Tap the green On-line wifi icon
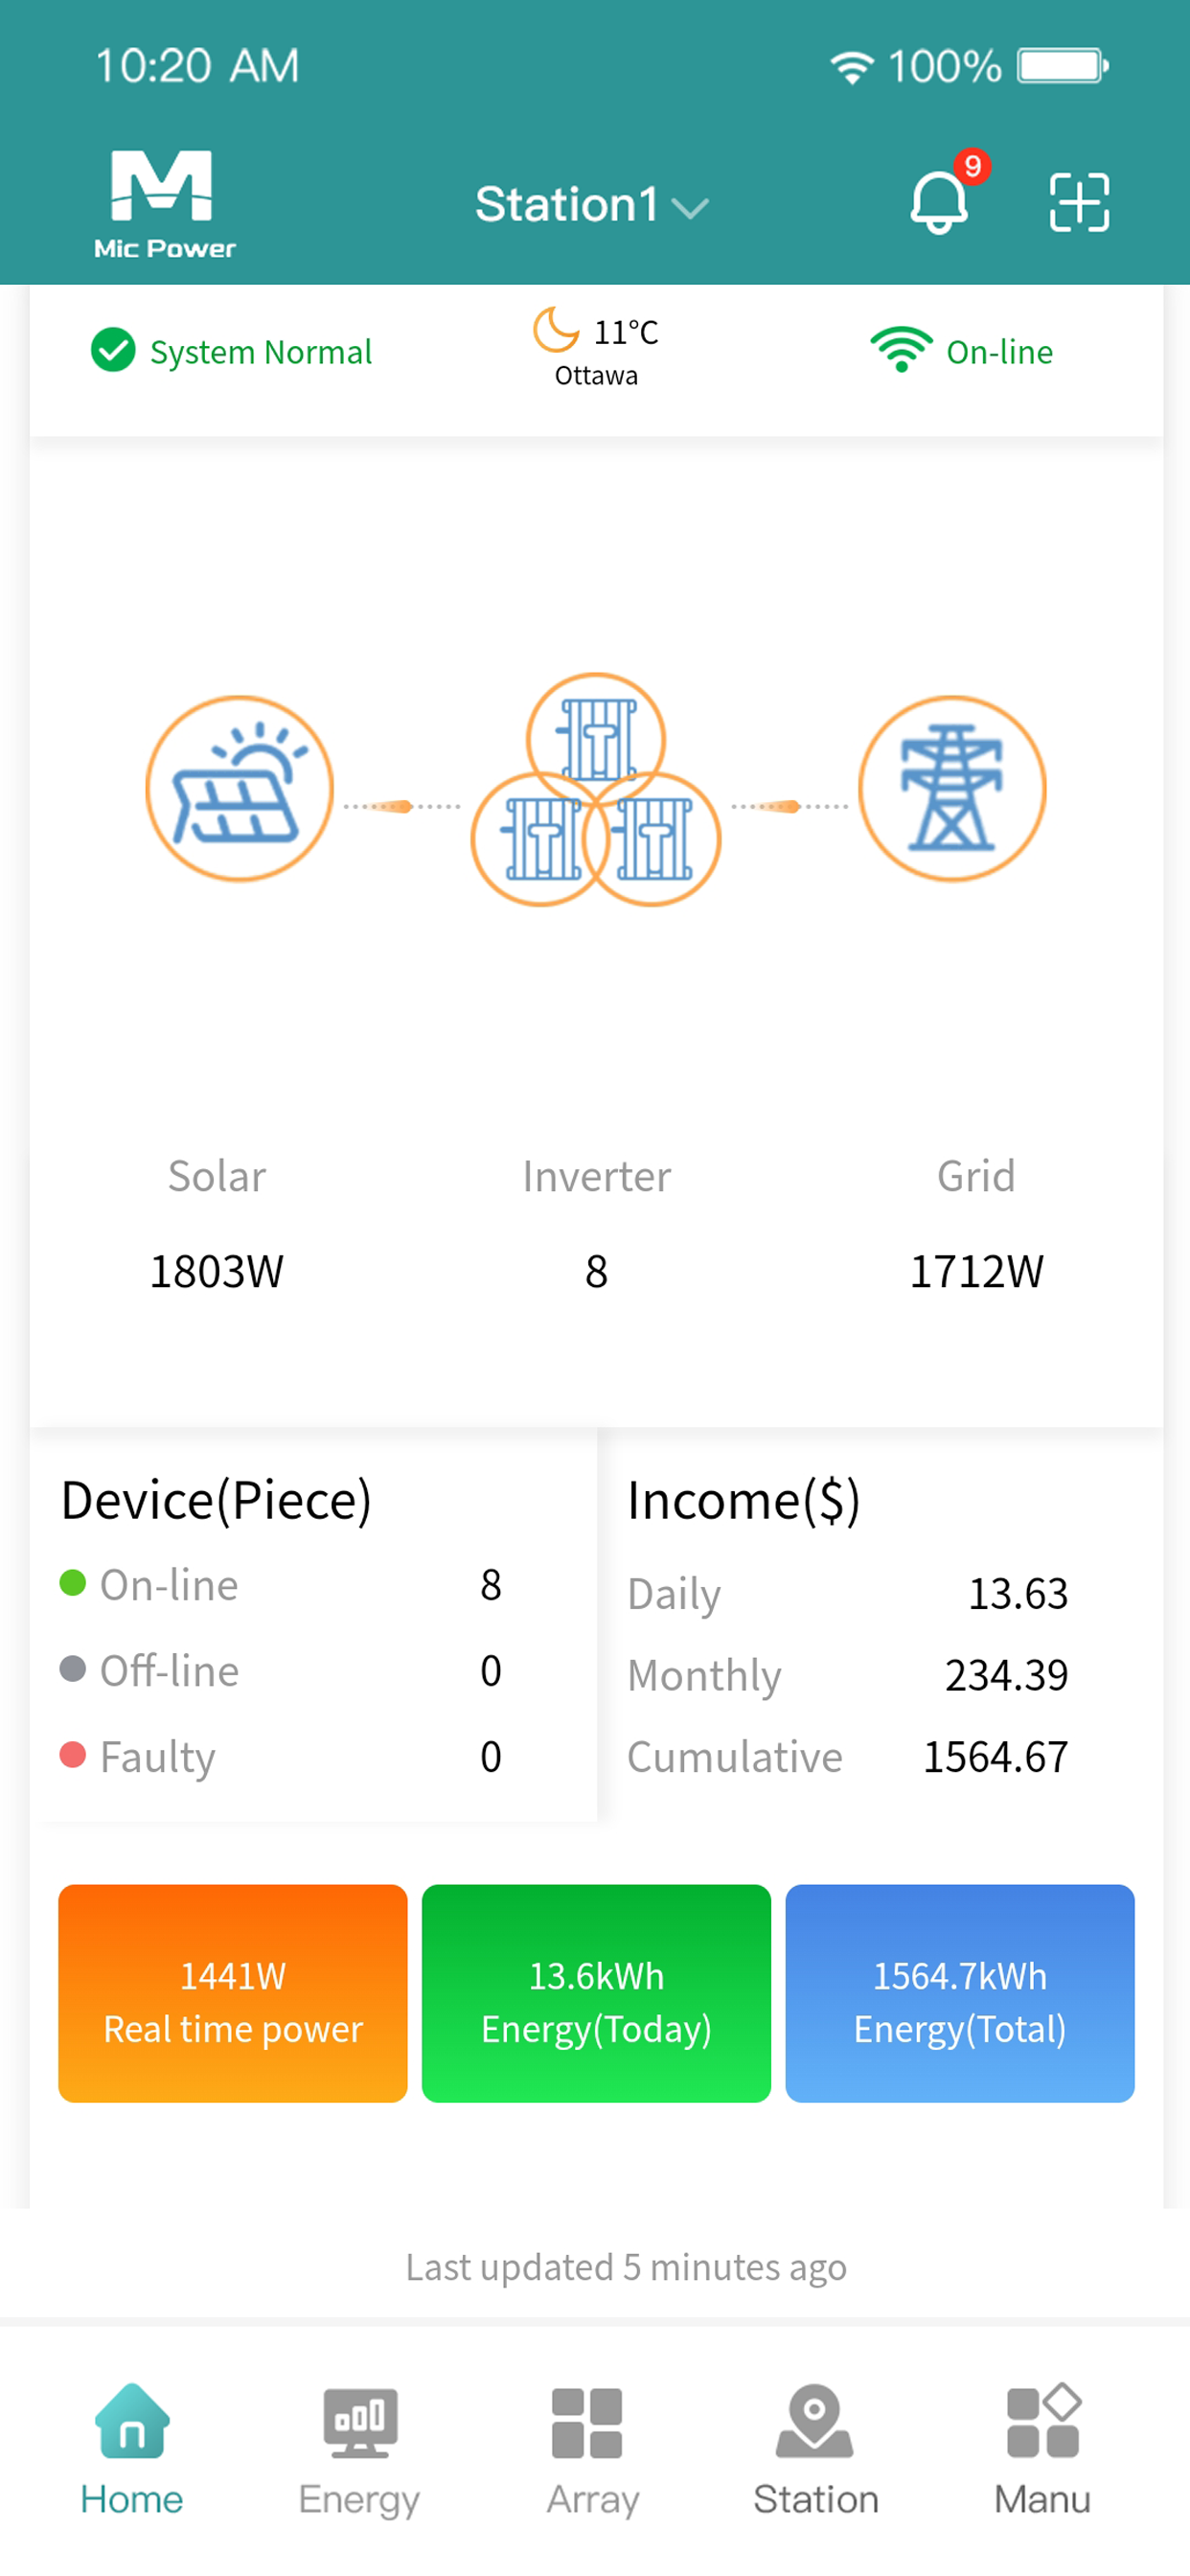This screenshot has height=2576, width=1190. 901,350
